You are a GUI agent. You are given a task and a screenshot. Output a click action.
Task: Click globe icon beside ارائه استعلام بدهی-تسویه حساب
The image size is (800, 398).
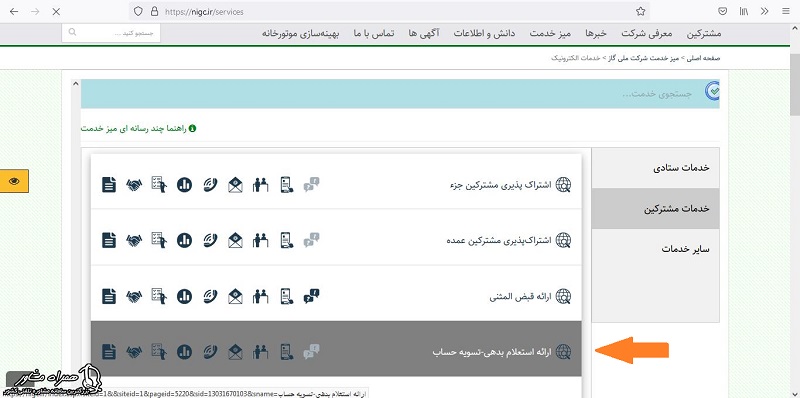(563, 352)
